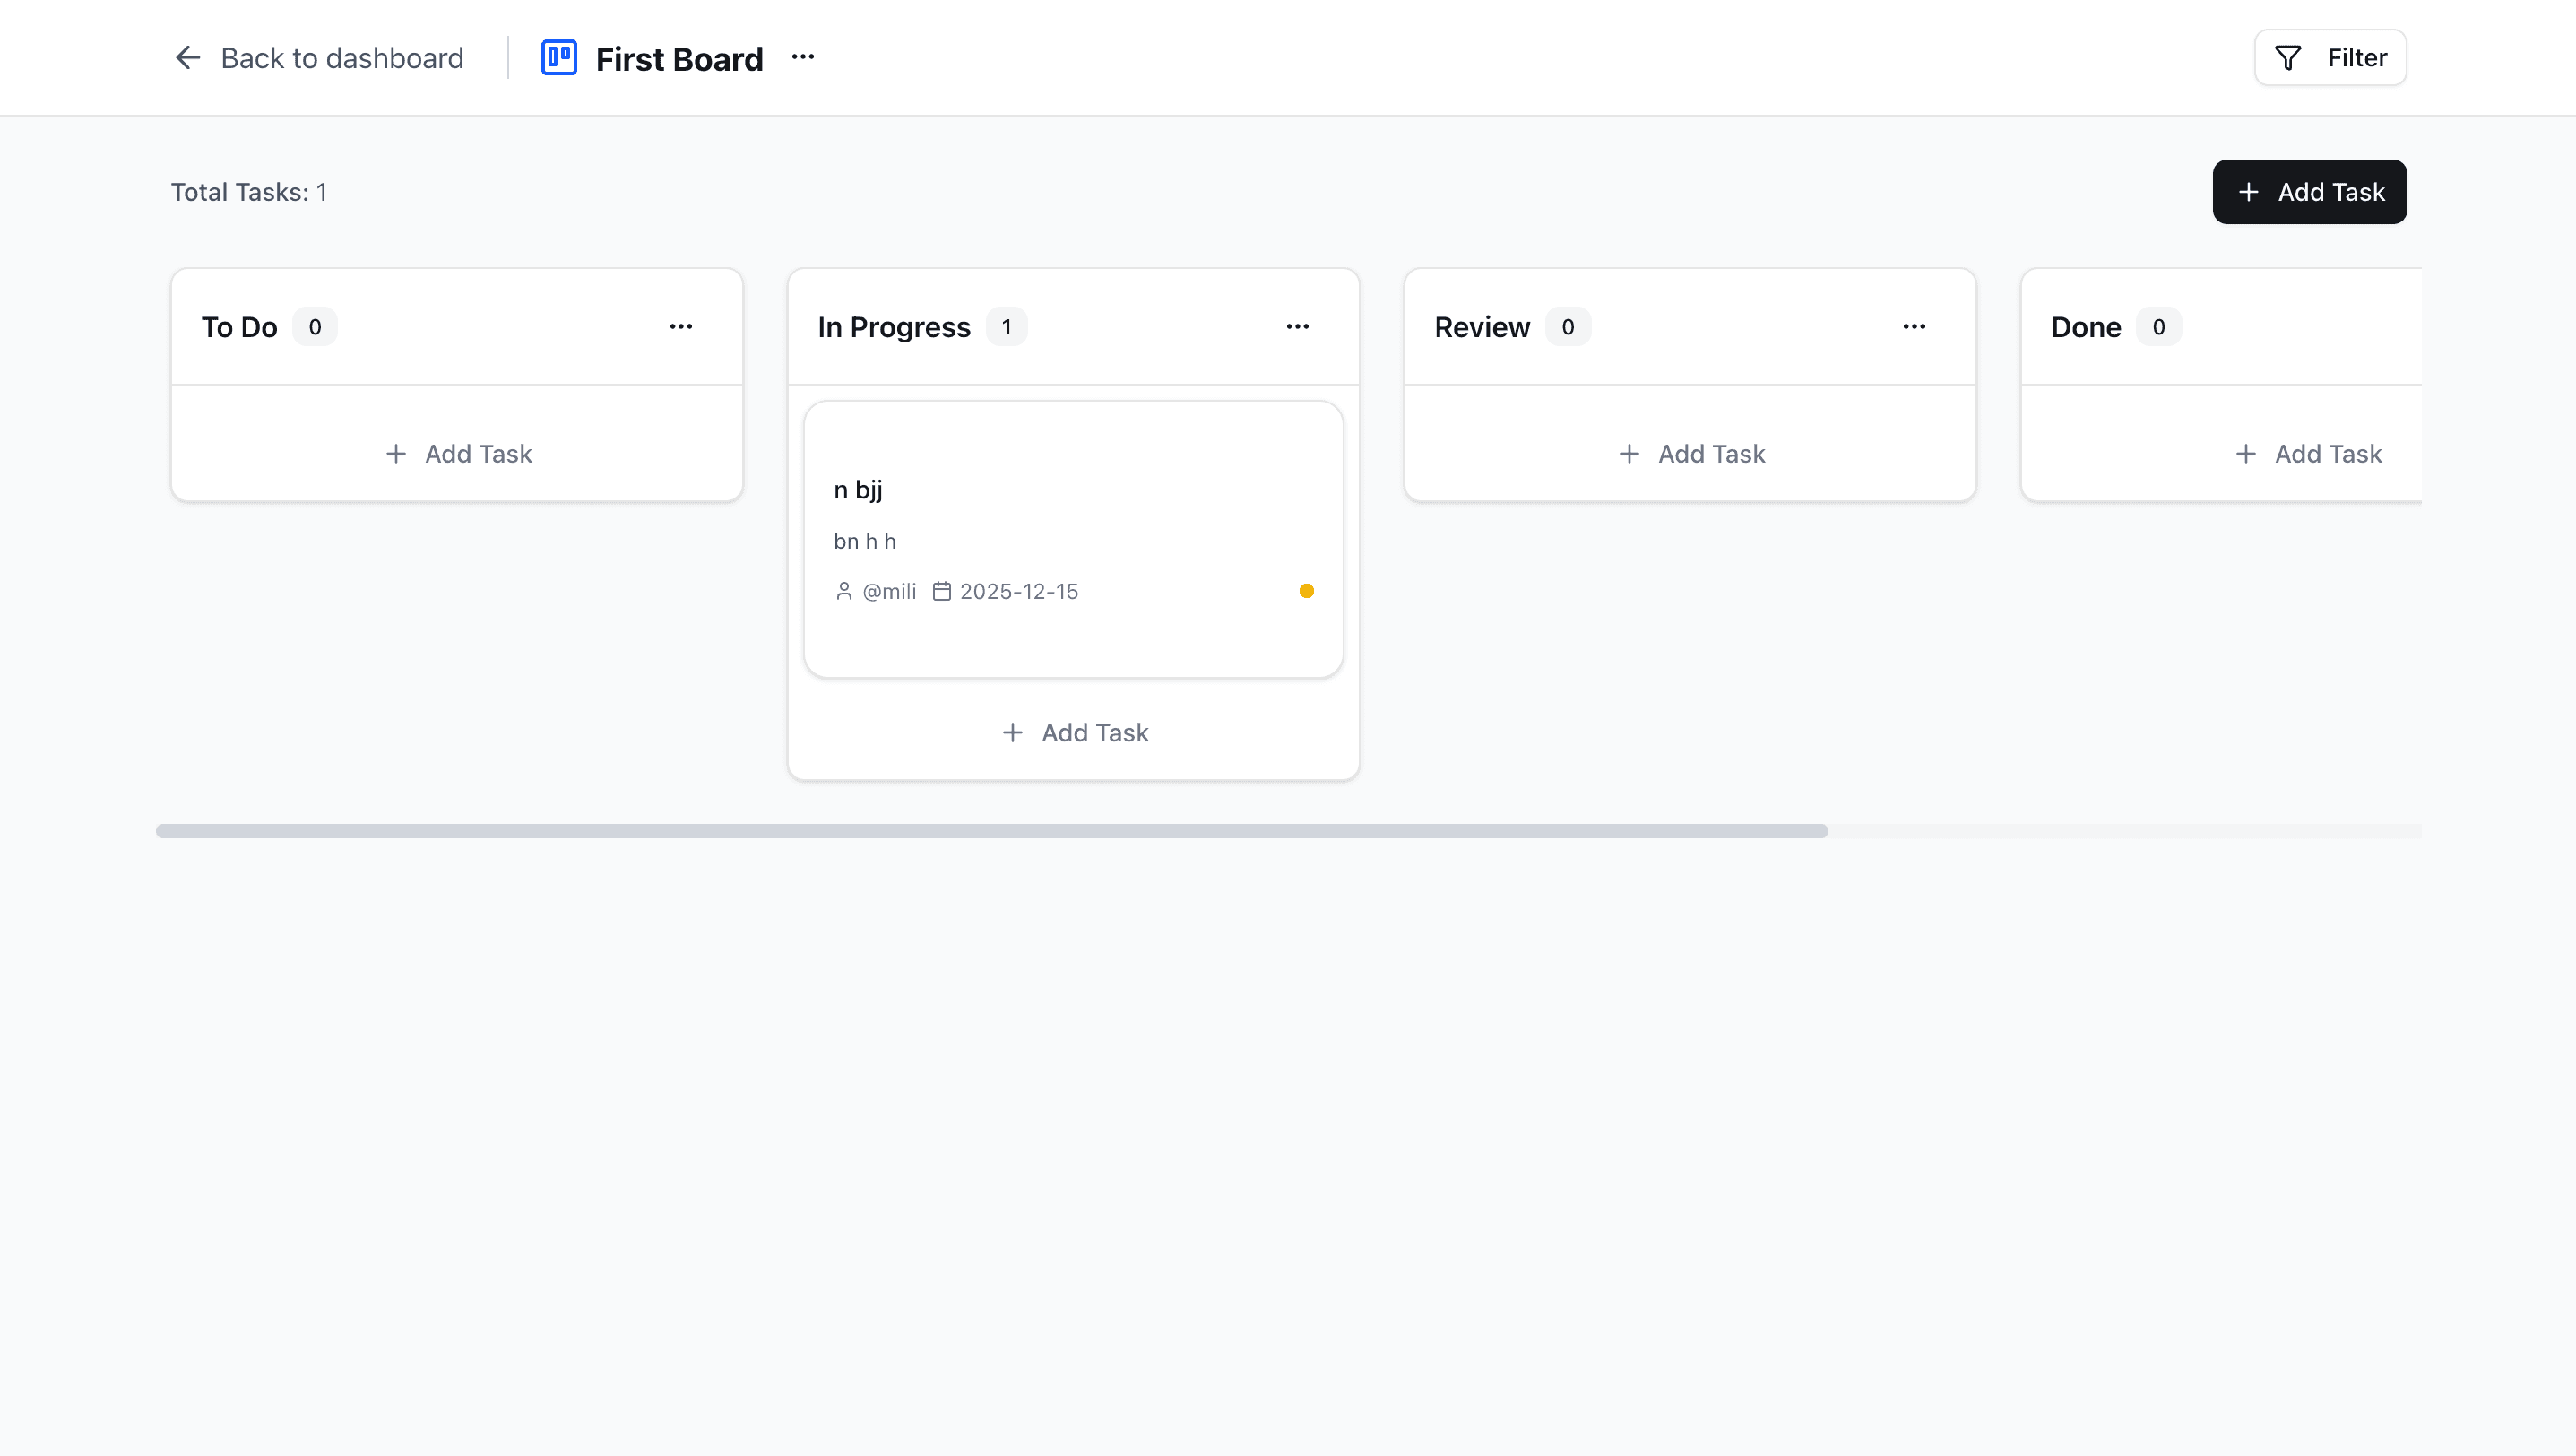The width and height of the screenshot is (2576, 1456).
Task: Click the In Progress count badge
Action: 1006,327
